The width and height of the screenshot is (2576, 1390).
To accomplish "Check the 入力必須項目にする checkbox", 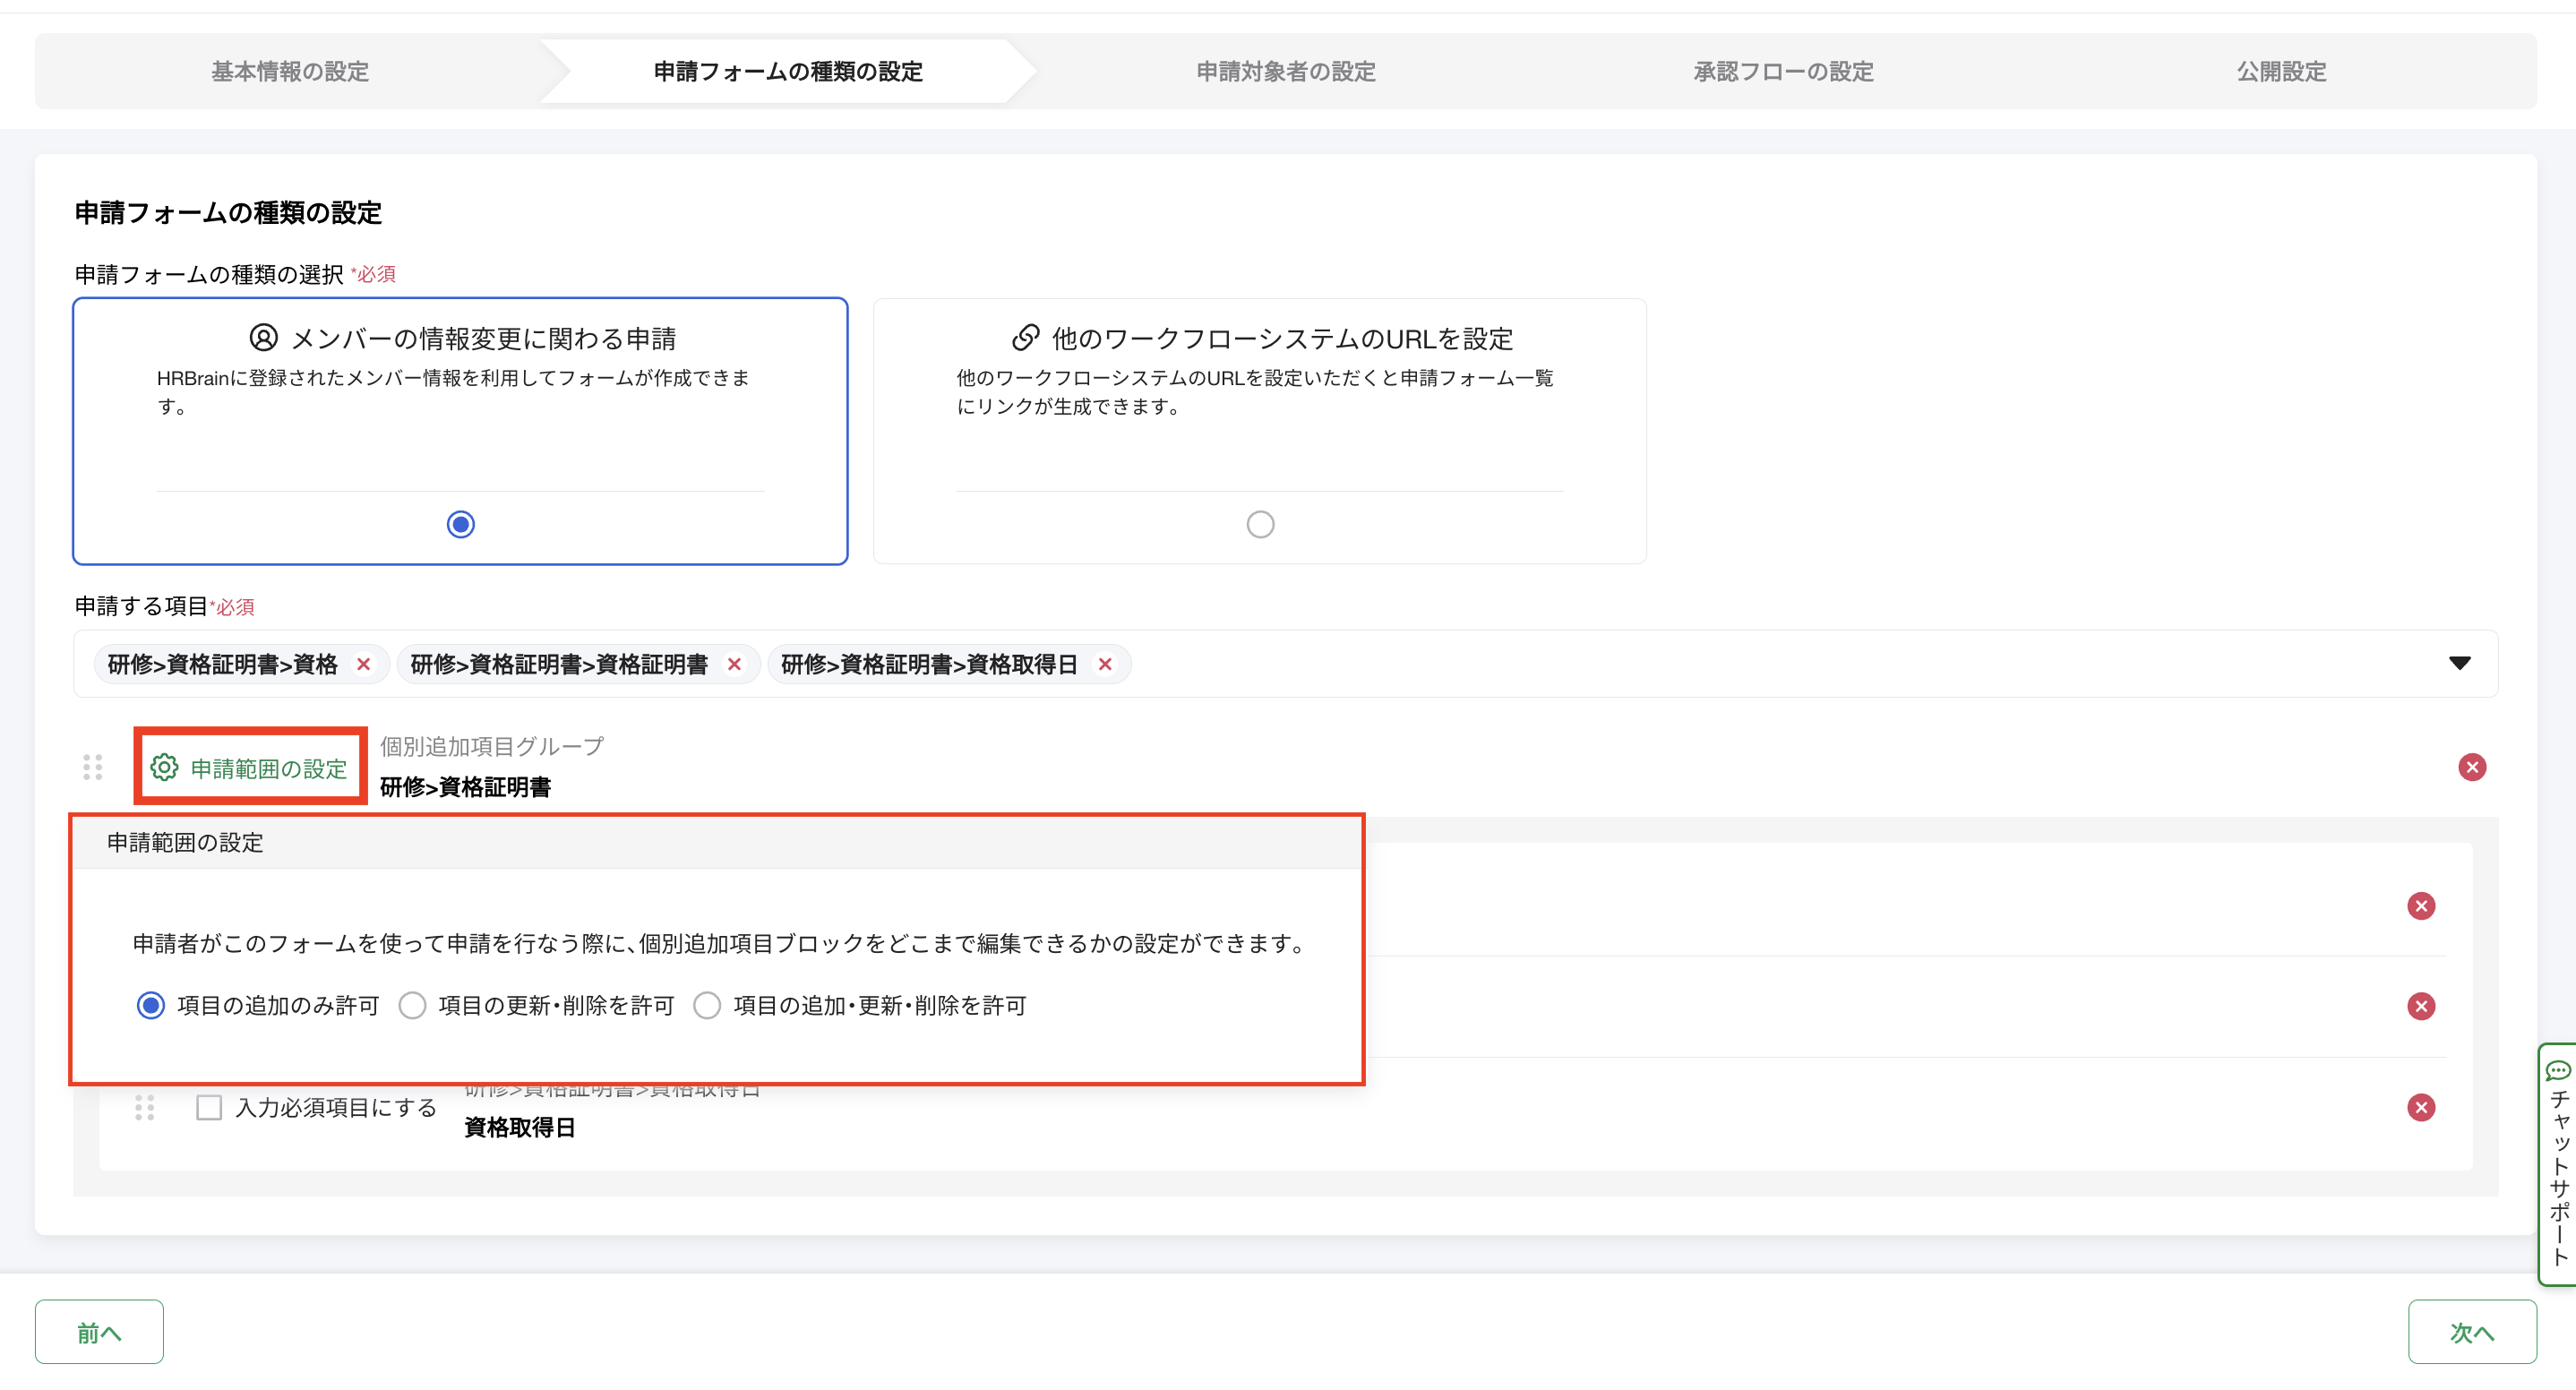I will tap(209, 1107).
